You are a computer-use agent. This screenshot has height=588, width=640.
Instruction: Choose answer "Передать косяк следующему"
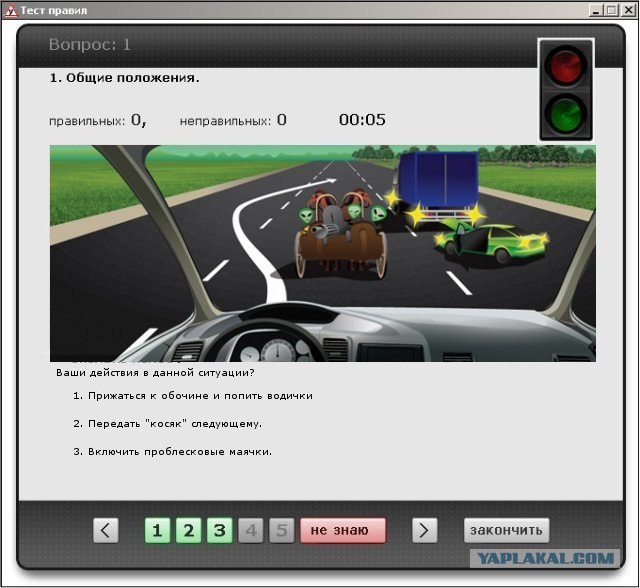point(167,423)
